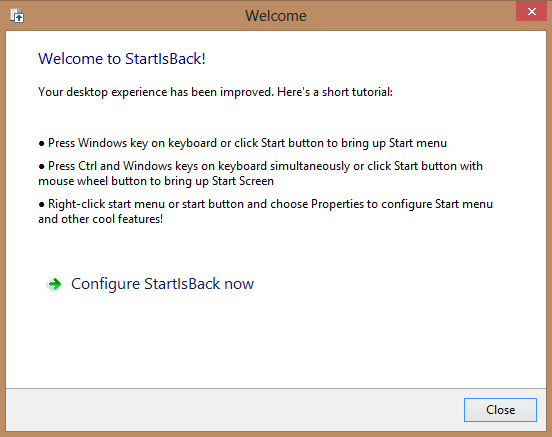This screenshot has width=552, height=437.
Task: Click bullet dot before Press Windows key
Action: pyautogui.click(x=42, y=144)
